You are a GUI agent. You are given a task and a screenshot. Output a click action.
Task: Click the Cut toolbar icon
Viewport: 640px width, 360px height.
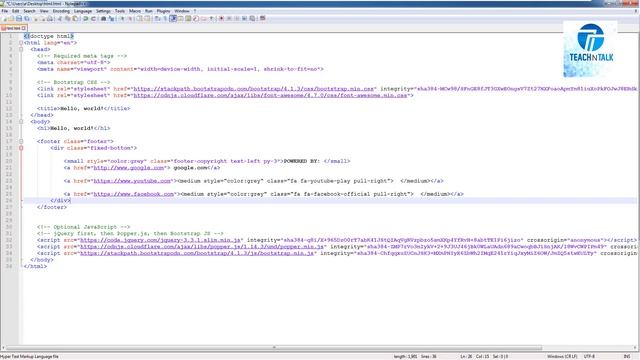(x=59, y=18)
